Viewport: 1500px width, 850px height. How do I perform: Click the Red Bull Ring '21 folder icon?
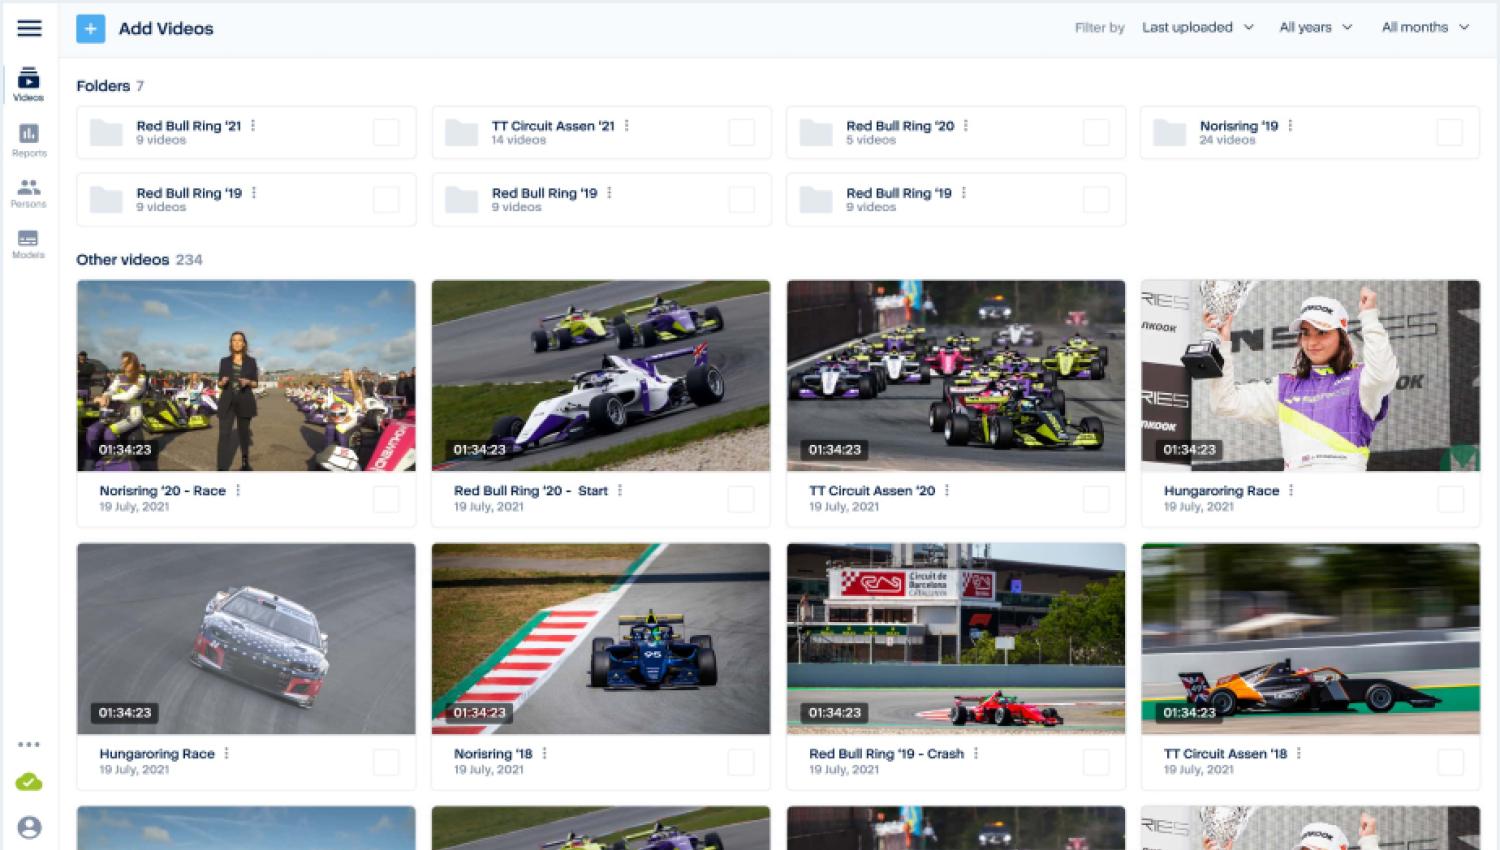click(106, 132)
